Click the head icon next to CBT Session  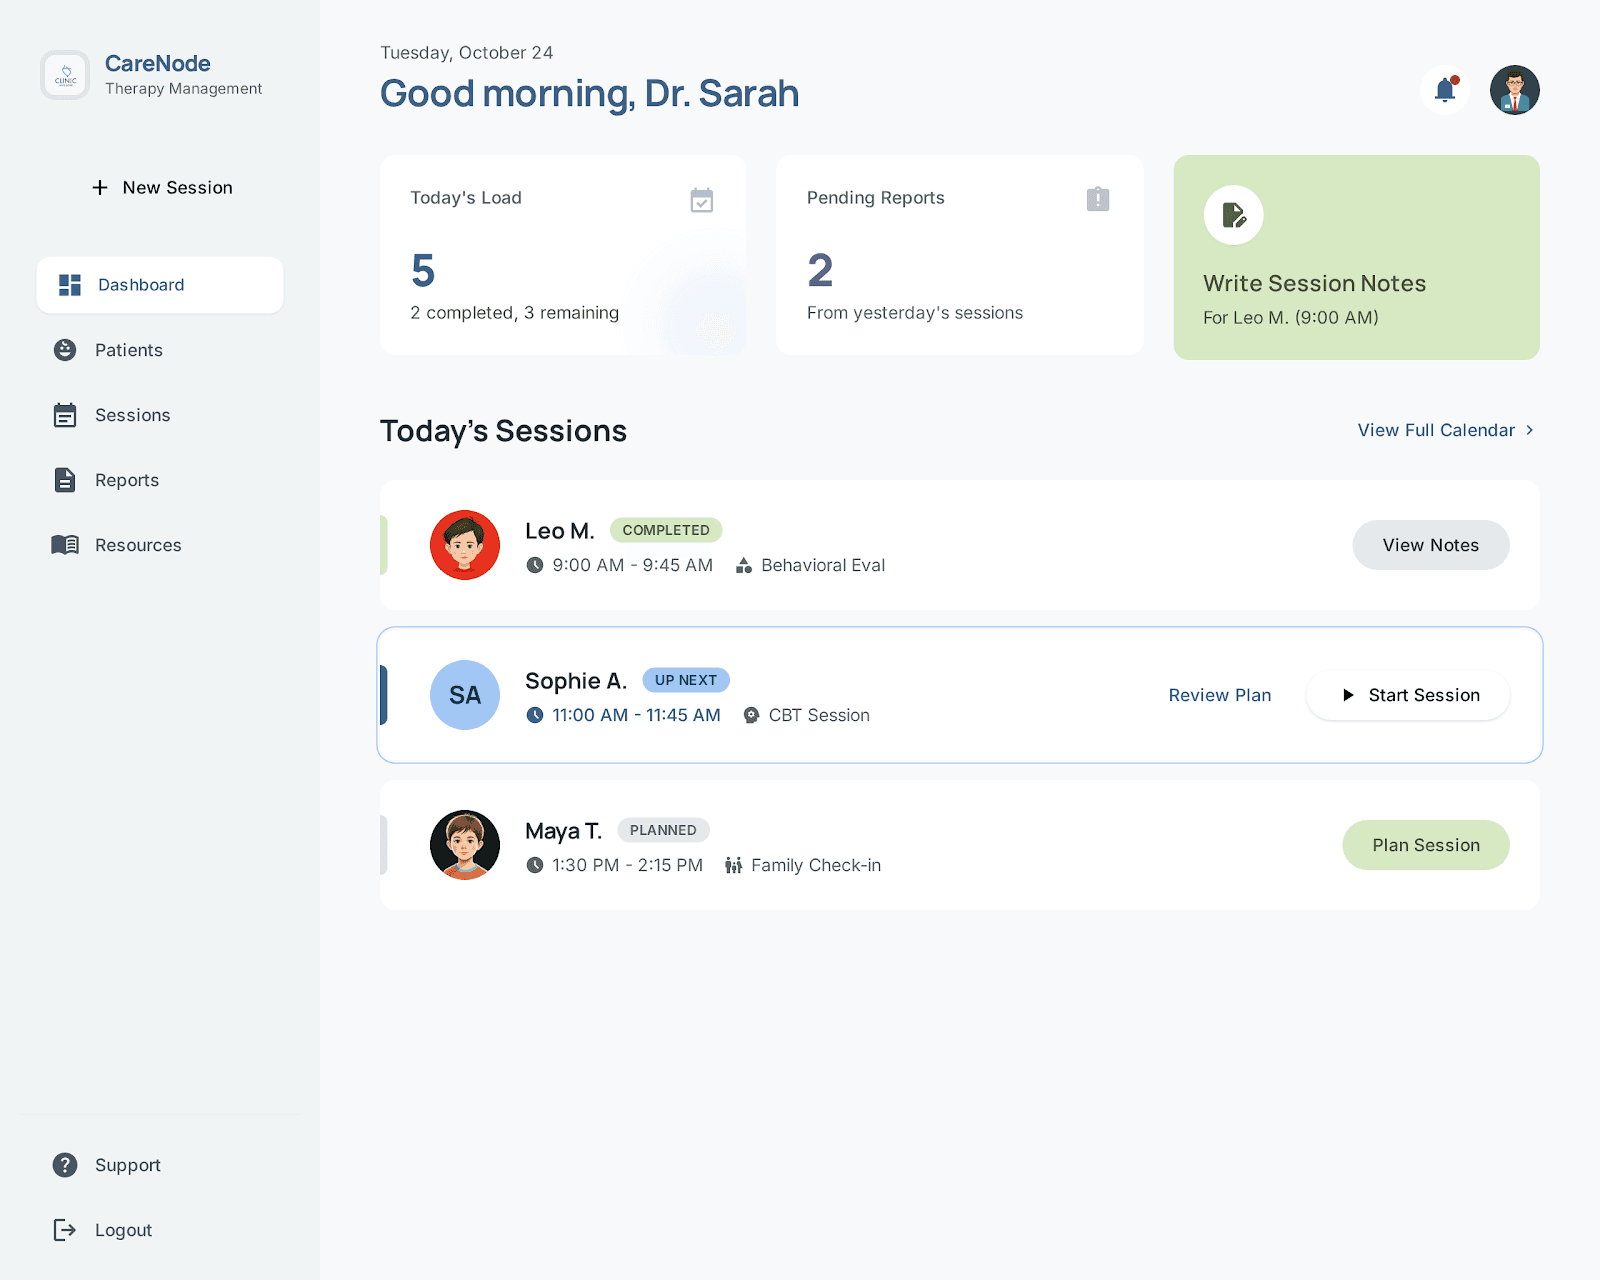[x=751, y=715]
